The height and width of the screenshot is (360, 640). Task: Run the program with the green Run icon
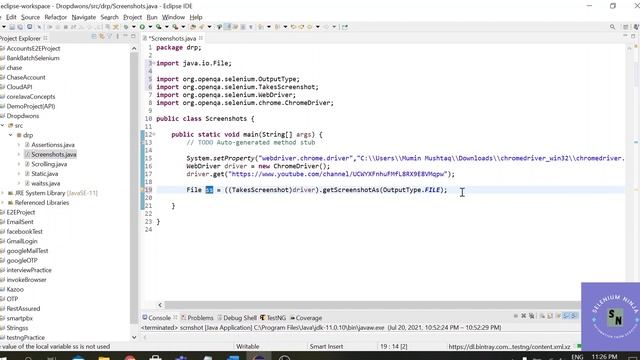coord(142,27)
